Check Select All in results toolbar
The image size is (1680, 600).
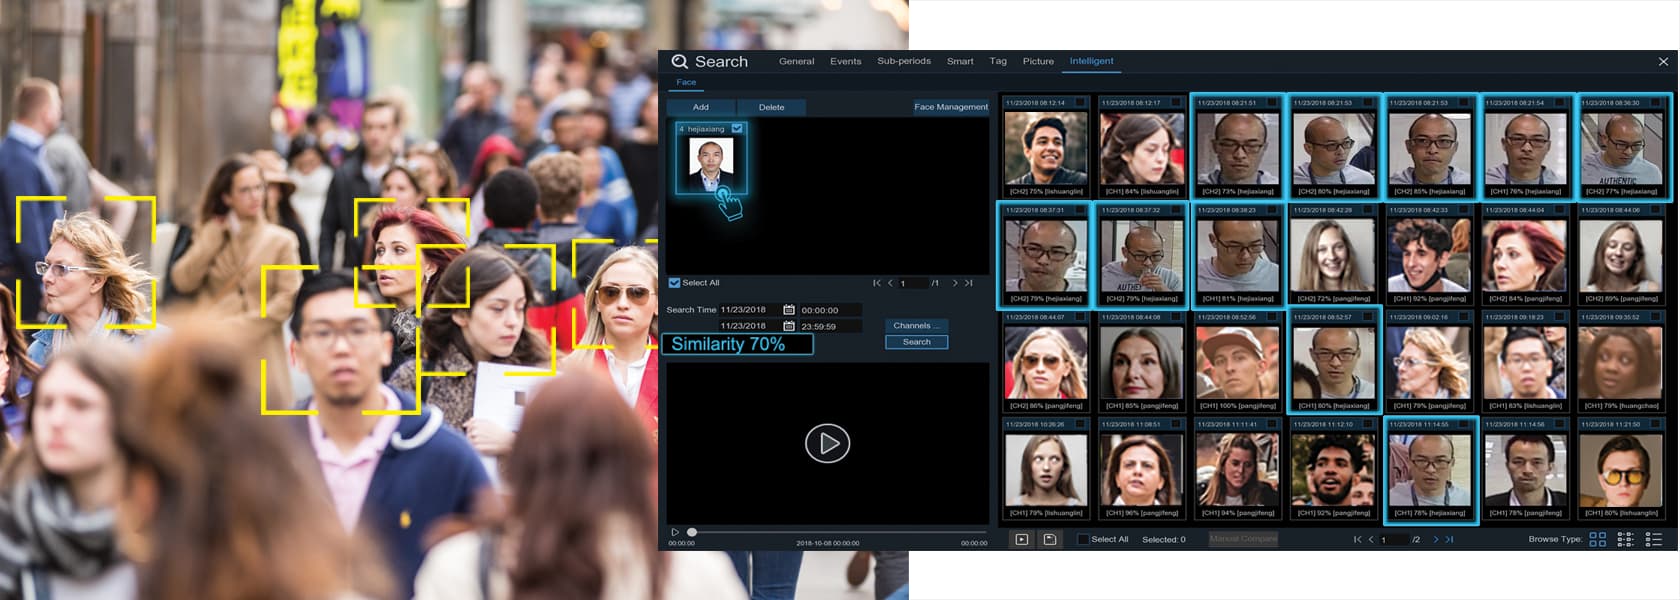(1083, 539)
